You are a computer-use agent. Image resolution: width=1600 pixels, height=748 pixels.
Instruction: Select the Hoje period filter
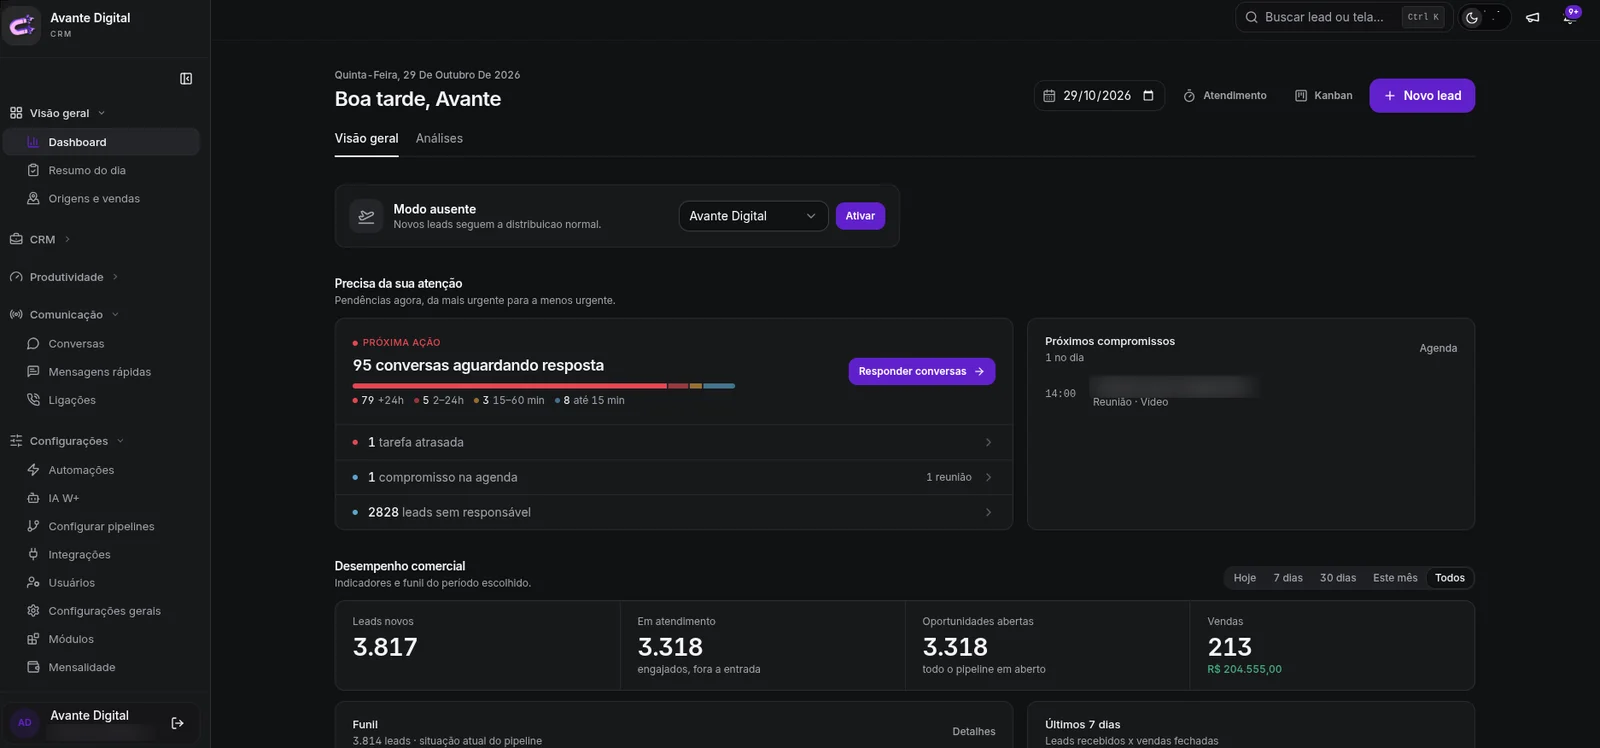click(1244, 578)
